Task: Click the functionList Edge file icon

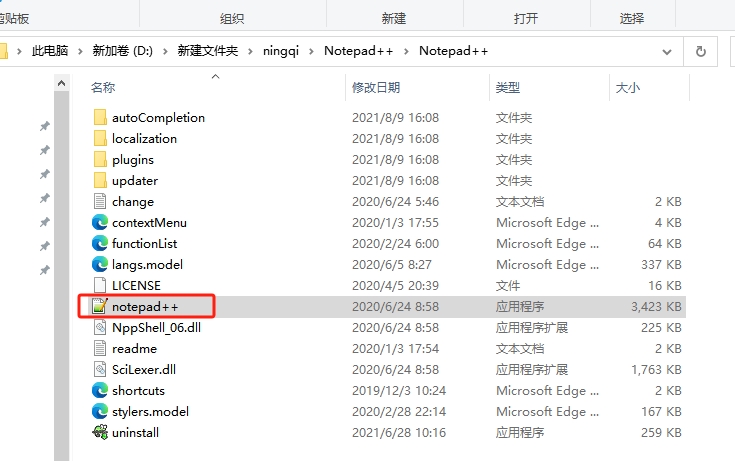Action: click(100, 243)
